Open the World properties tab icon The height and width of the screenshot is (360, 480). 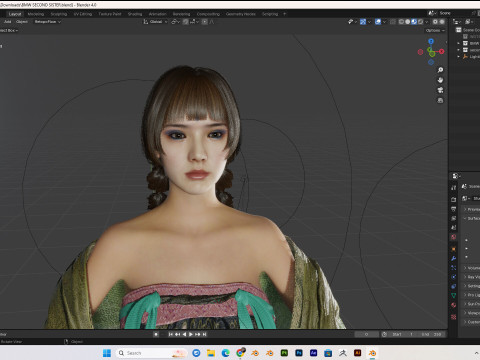[454, 237]
